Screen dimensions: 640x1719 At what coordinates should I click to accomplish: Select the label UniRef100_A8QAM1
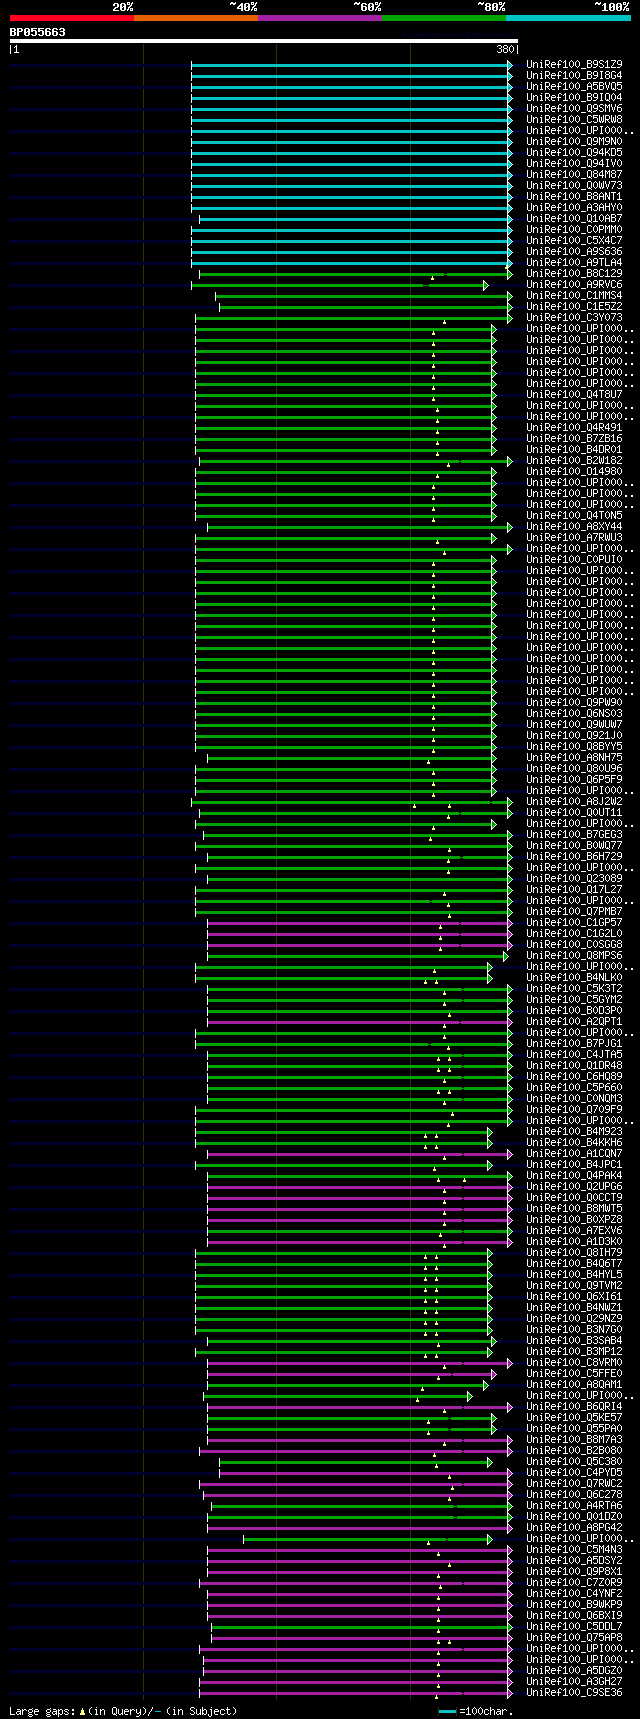574,1384
